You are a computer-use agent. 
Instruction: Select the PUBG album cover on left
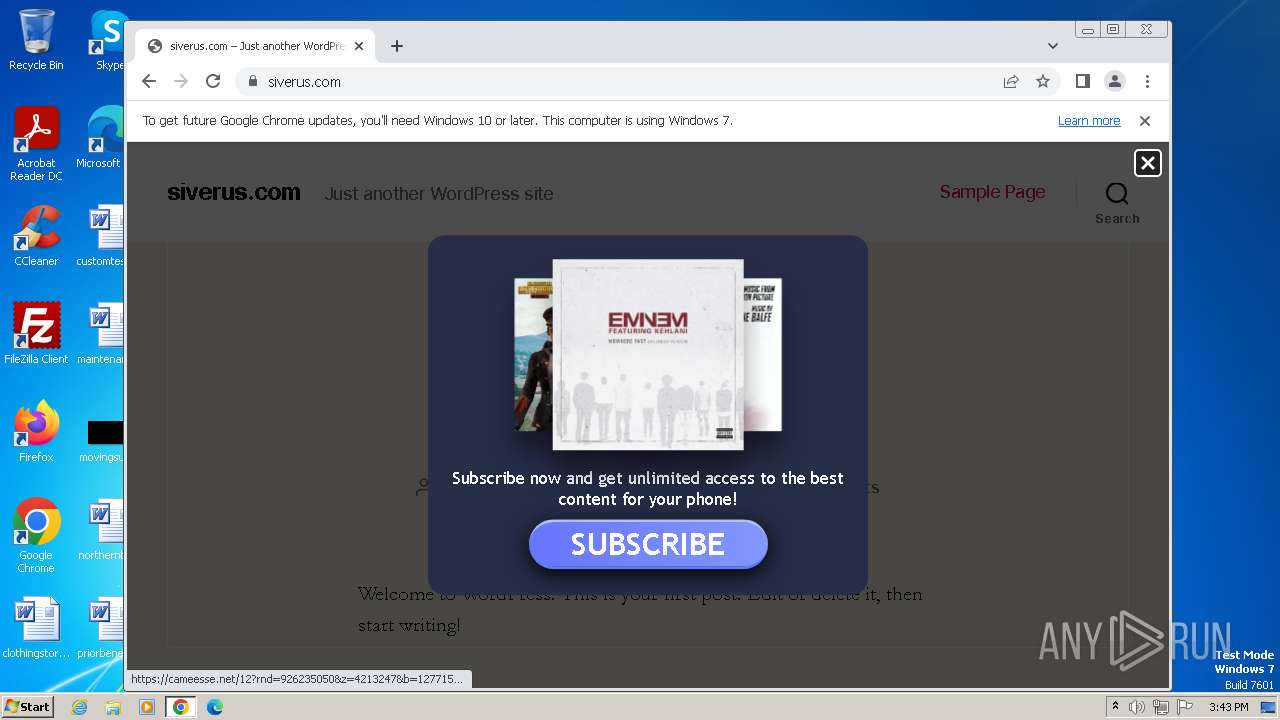tap(533, 354)
